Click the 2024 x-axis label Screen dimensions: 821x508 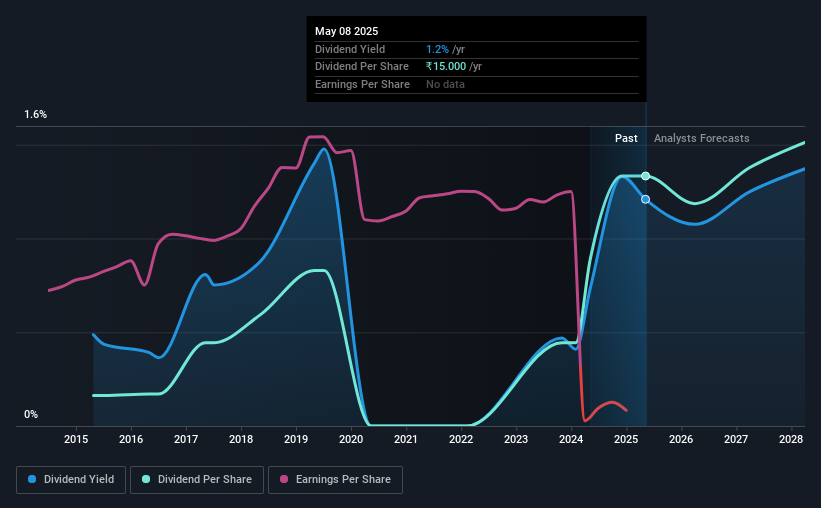571,439
